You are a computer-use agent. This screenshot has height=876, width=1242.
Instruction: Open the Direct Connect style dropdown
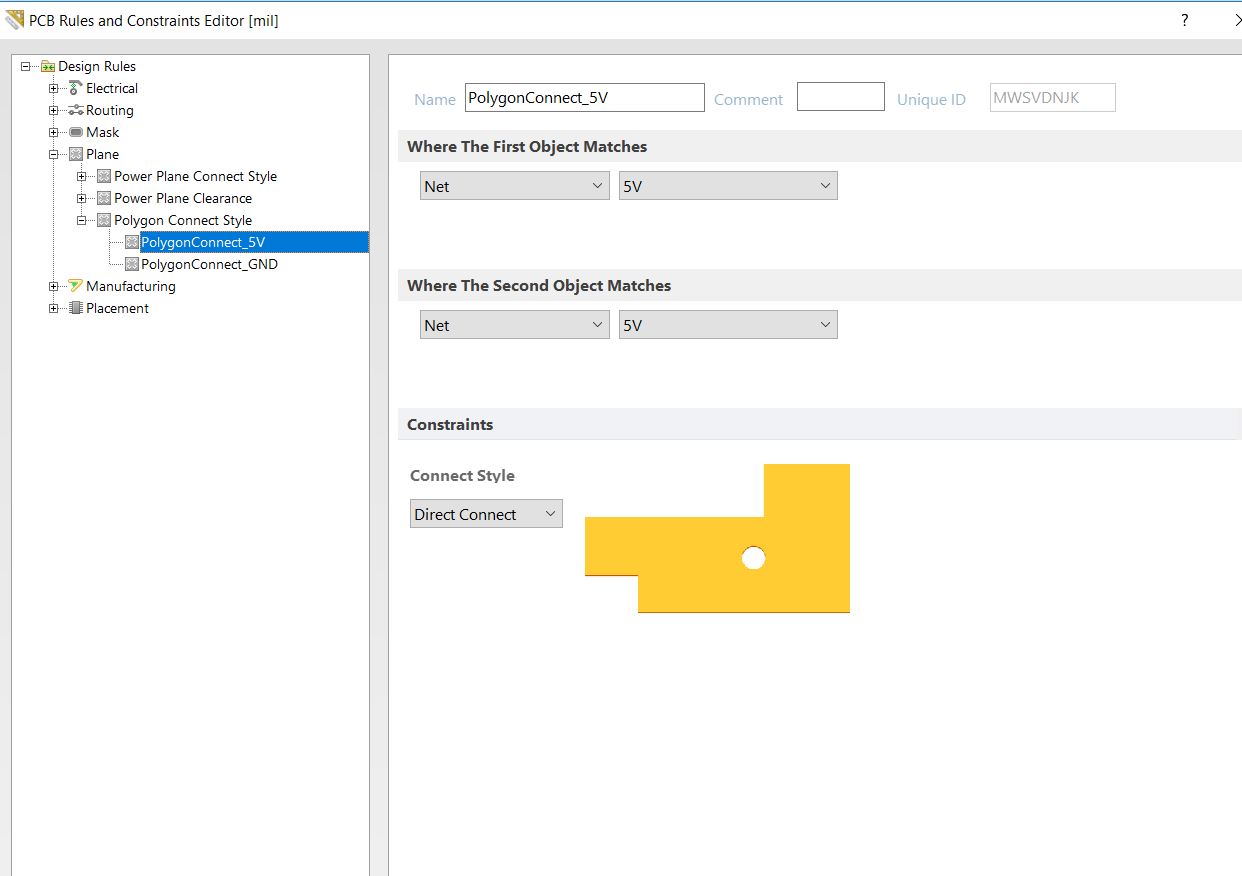pos(486,514)
